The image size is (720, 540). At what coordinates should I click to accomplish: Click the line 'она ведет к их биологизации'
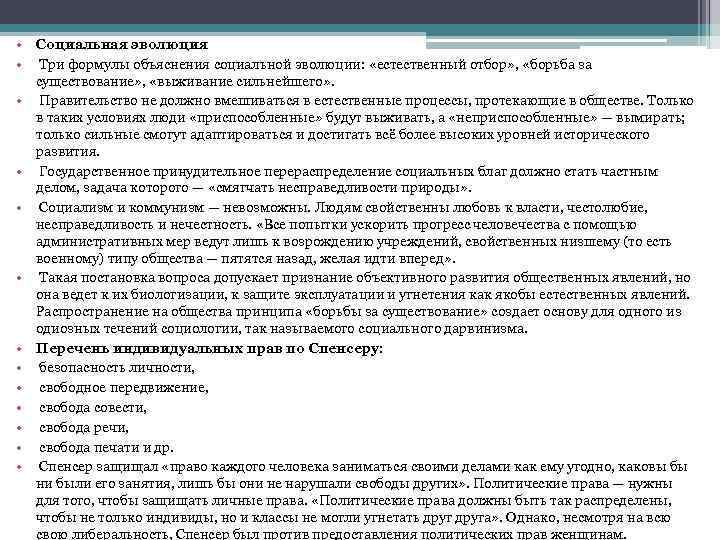(x=363, y=294)
